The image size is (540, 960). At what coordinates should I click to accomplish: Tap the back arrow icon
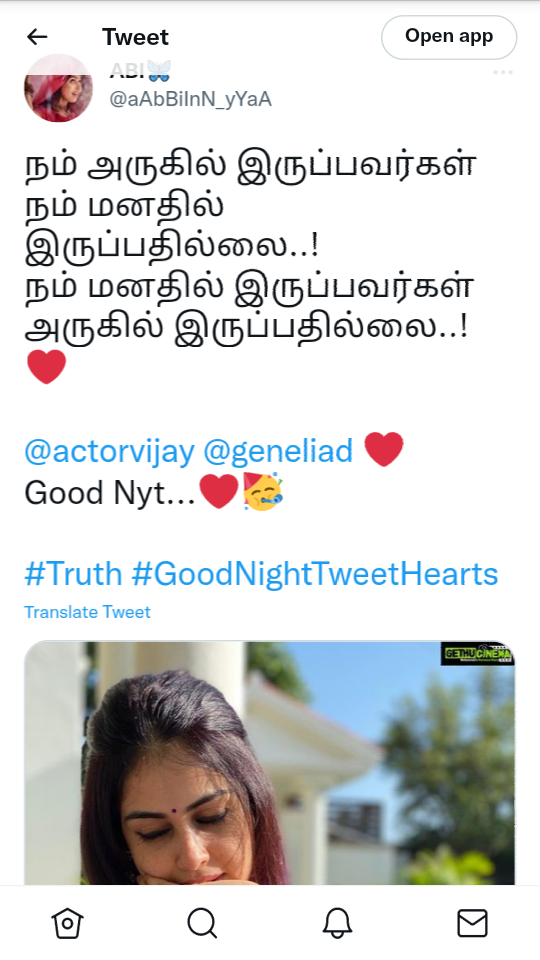37,37
